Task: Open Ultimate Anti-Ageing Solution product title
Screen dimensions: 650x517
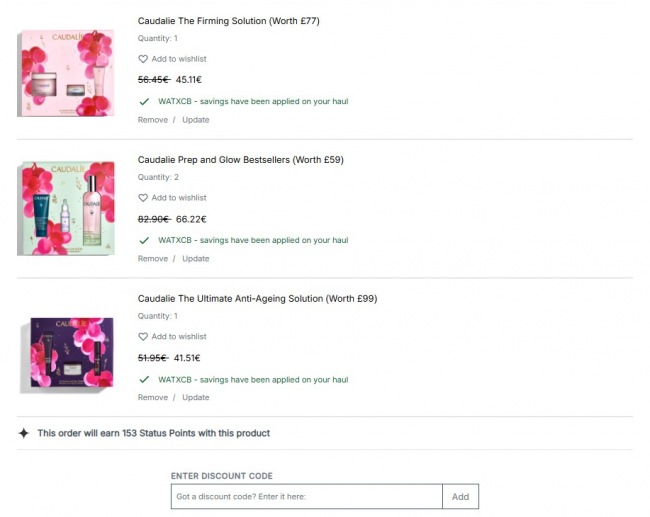Action: [x=257, y=299]
